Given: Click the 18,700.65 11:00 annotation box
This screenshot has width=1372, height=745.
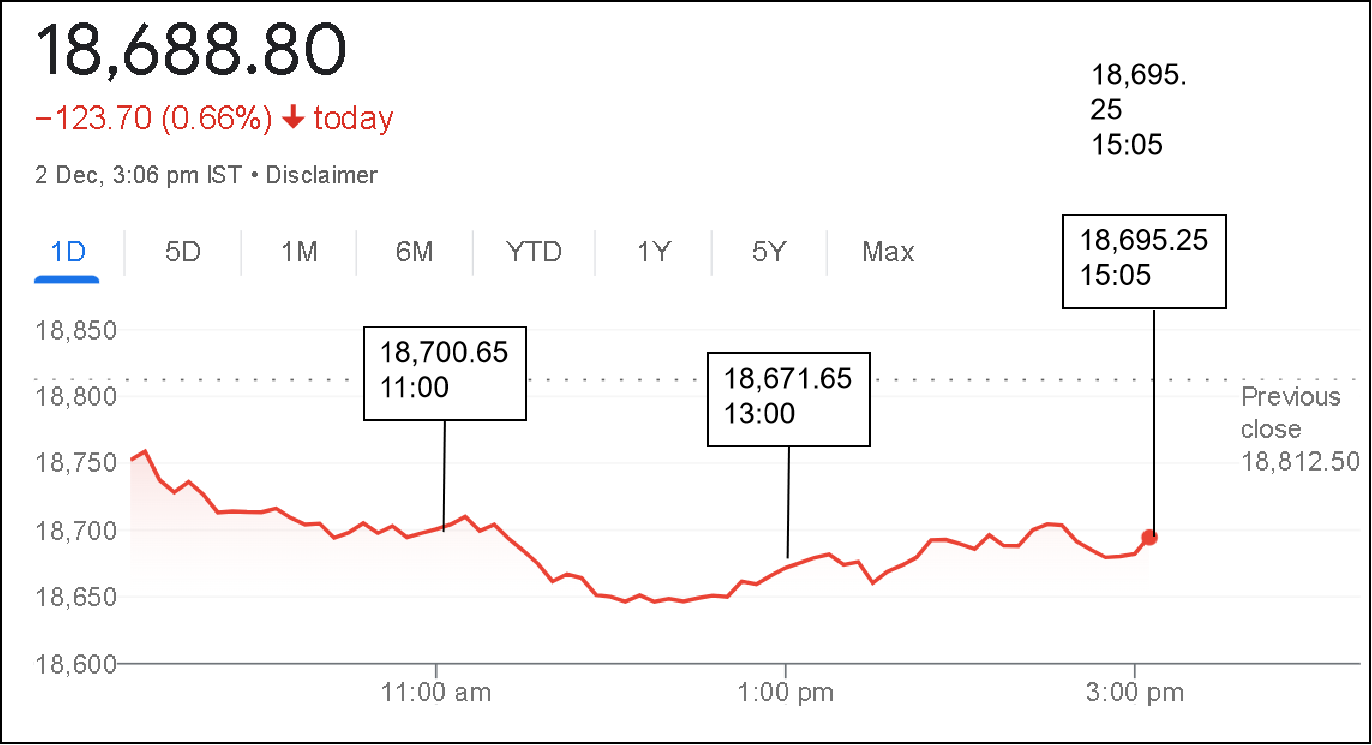Looking at the screenshot, I should 444,371.
